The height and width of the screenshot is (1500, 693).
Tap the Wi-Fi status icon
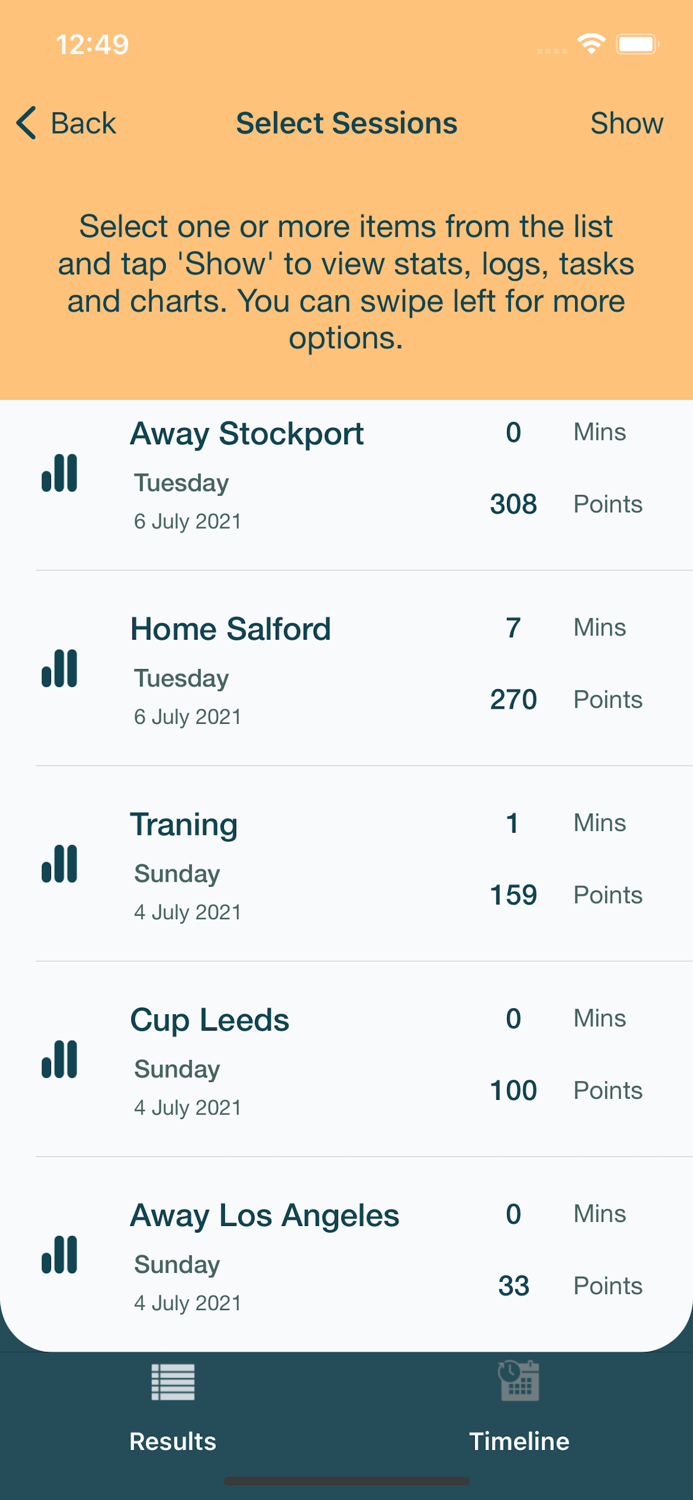pos(590,43)
